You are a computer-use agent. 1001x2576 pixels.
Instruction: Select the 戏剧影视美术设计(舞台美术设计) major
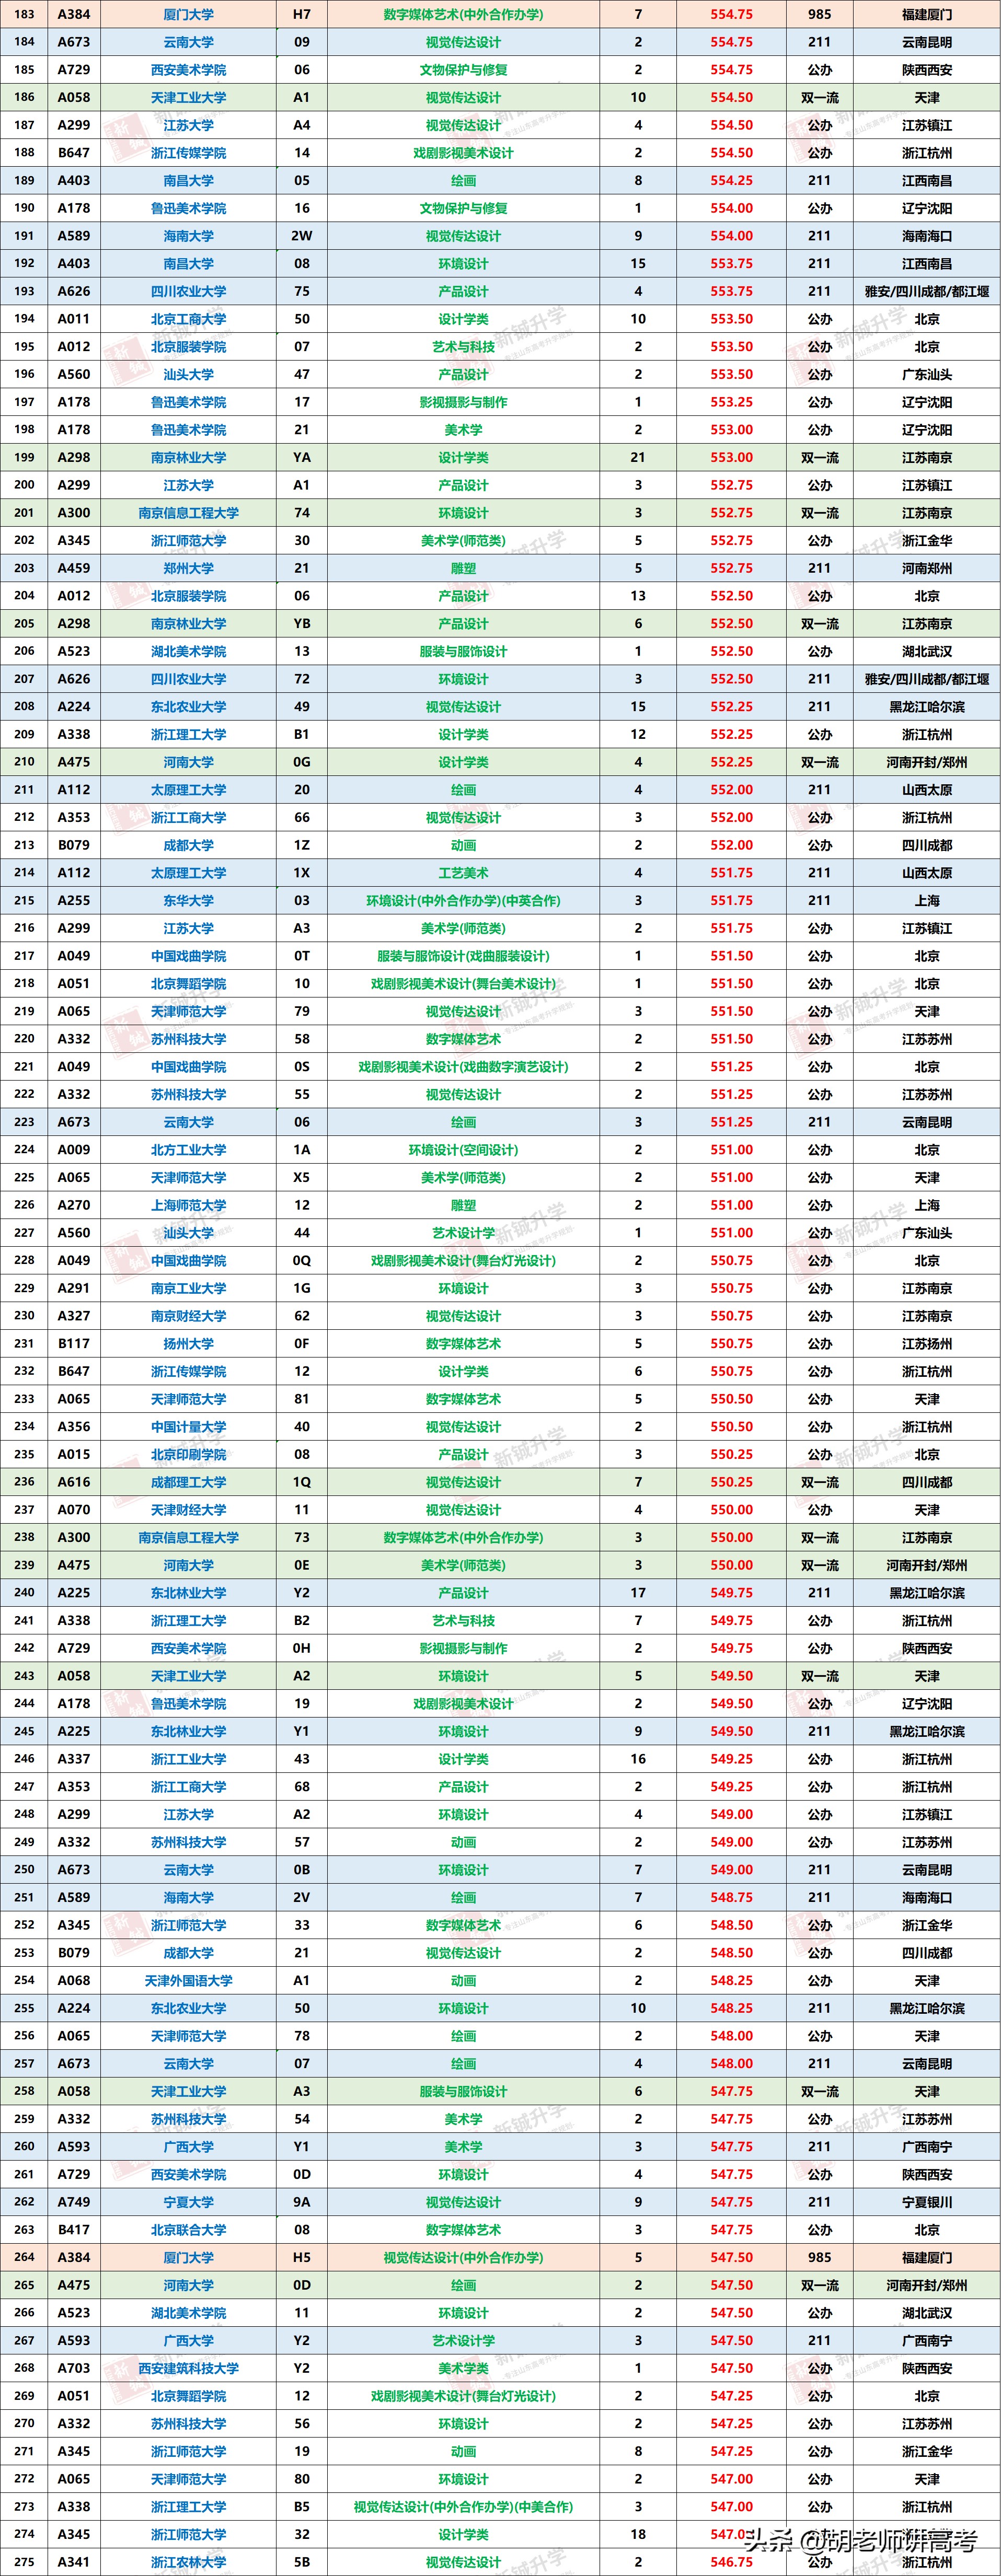point(463,983)
